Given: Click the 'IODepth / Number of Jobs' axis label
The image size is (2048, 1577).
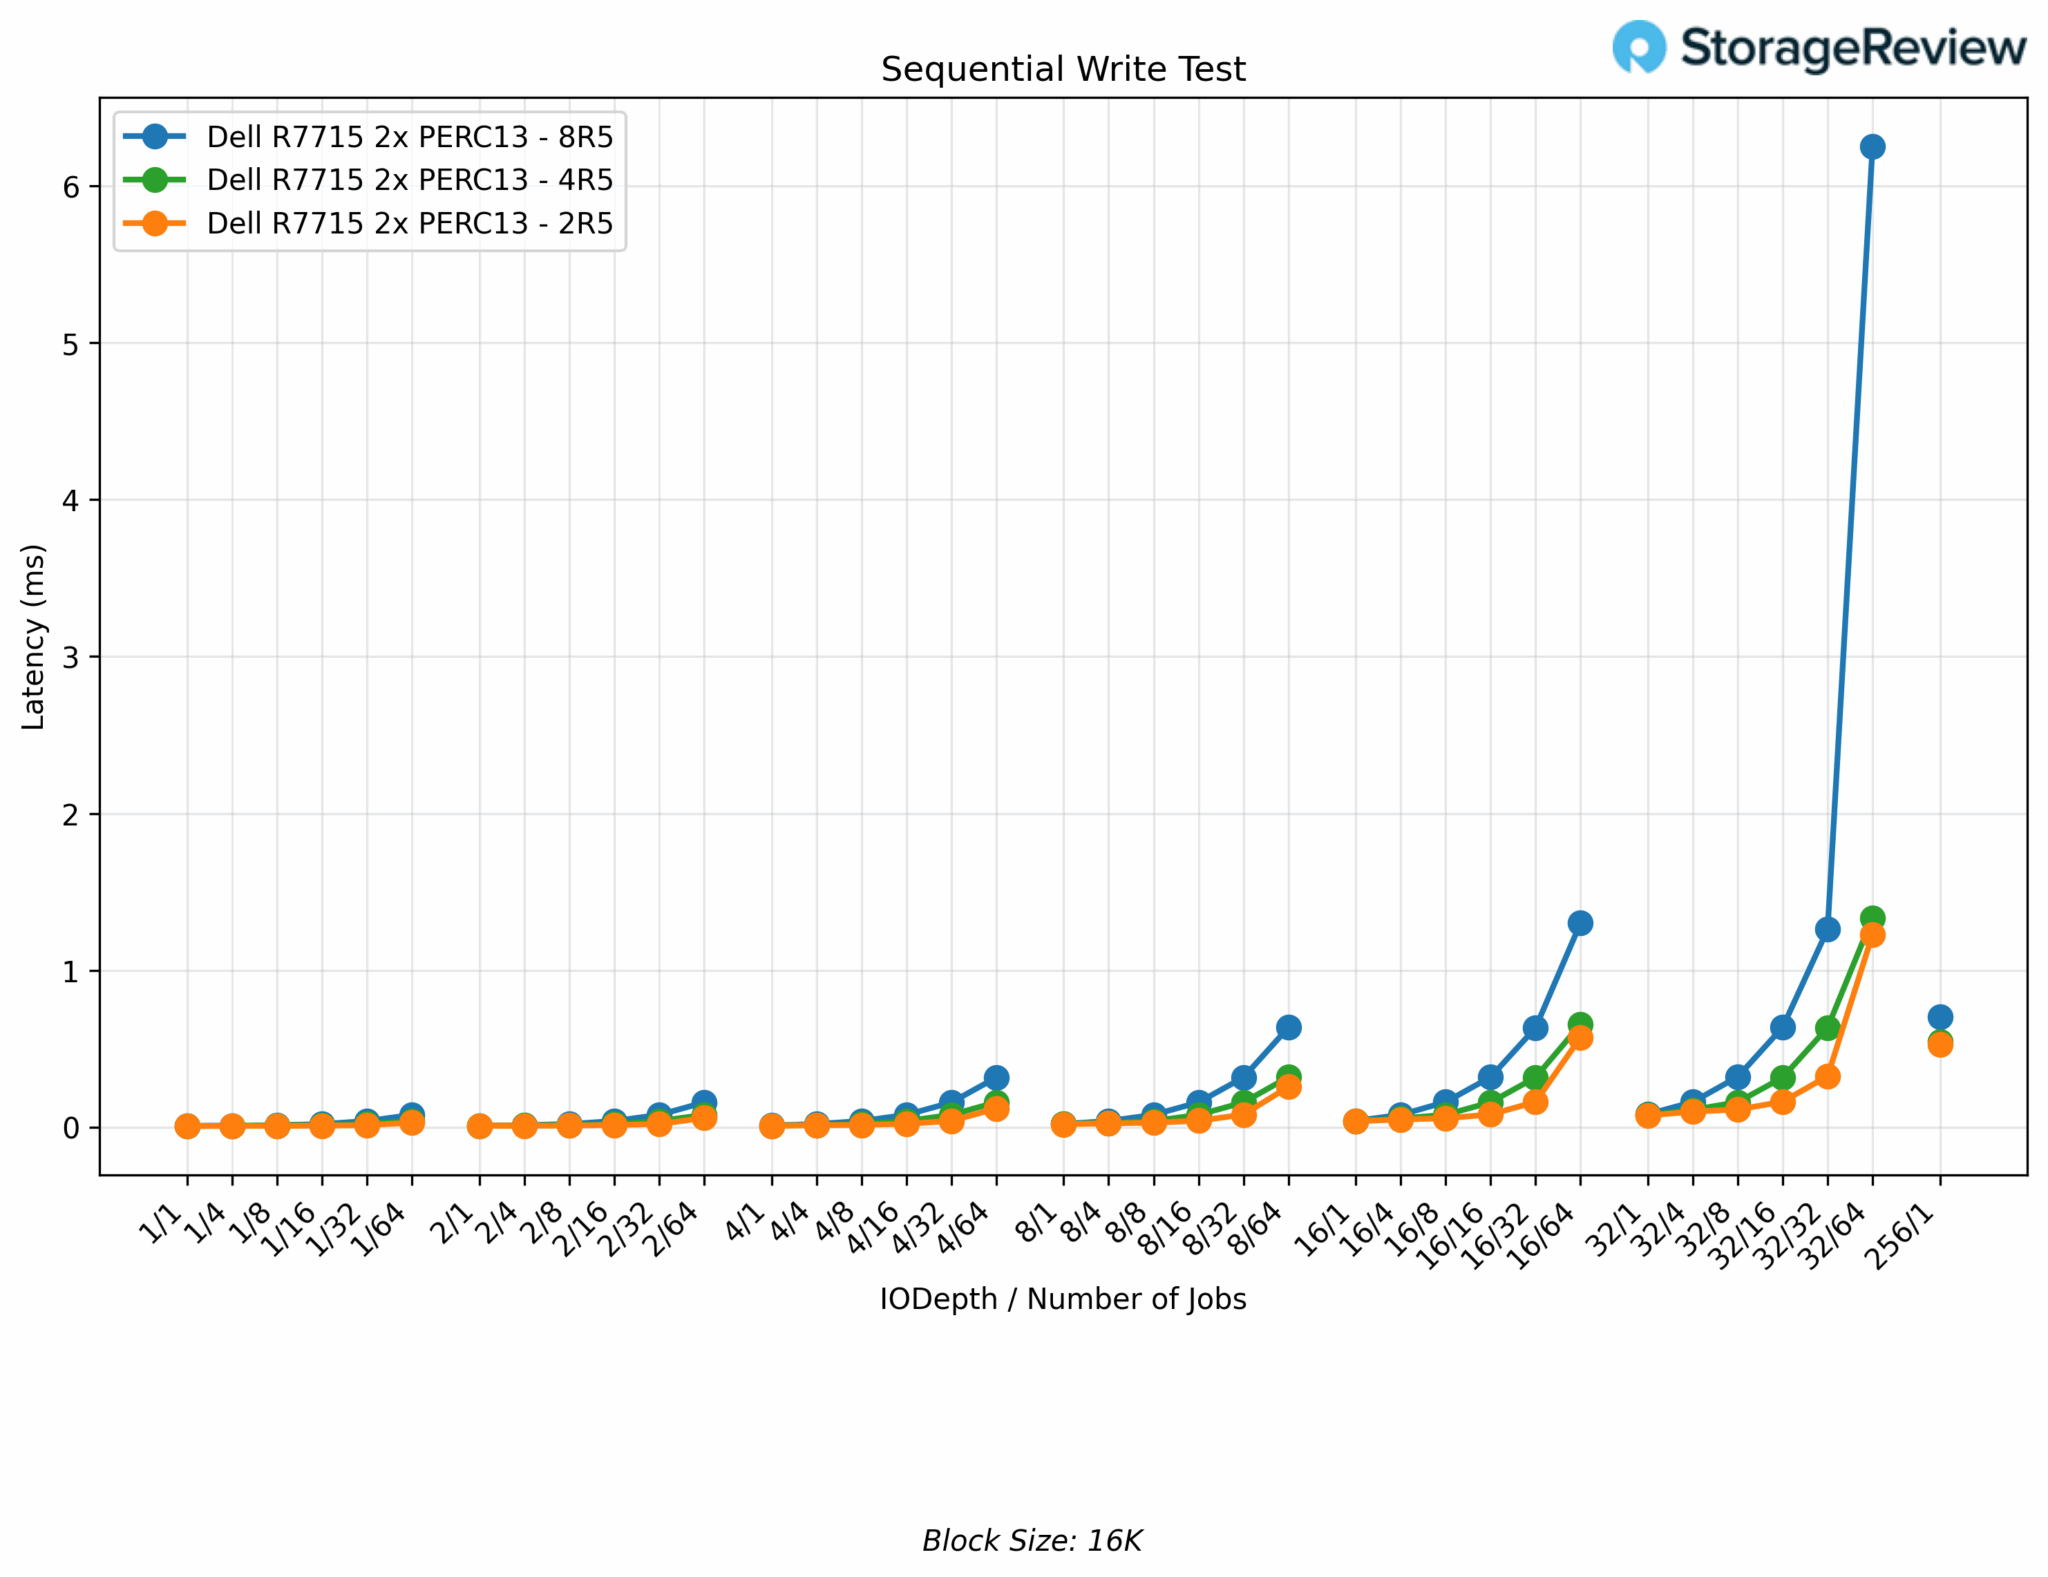Looking at the screenshot, I should (1063, 1299).
